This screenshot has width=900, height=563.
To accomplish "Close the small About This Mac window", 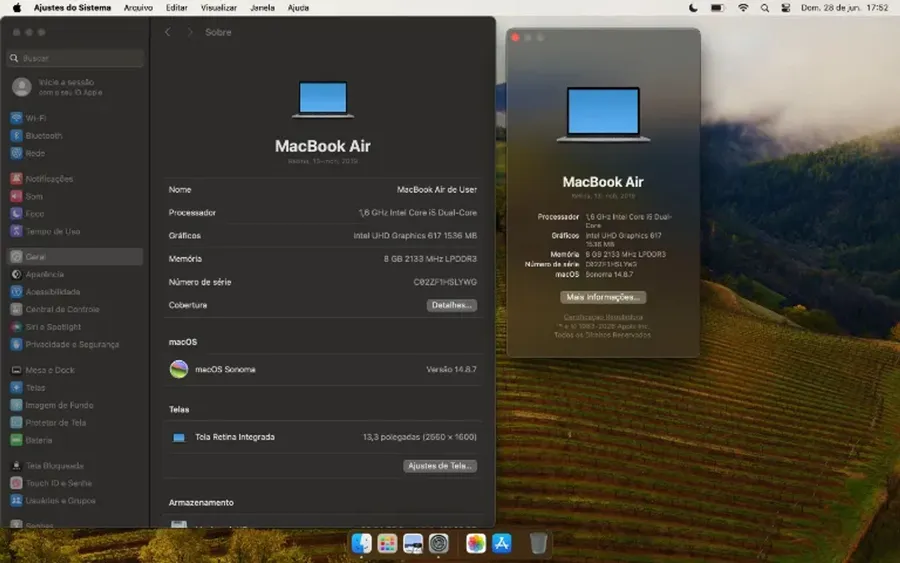I will point(515,37).
